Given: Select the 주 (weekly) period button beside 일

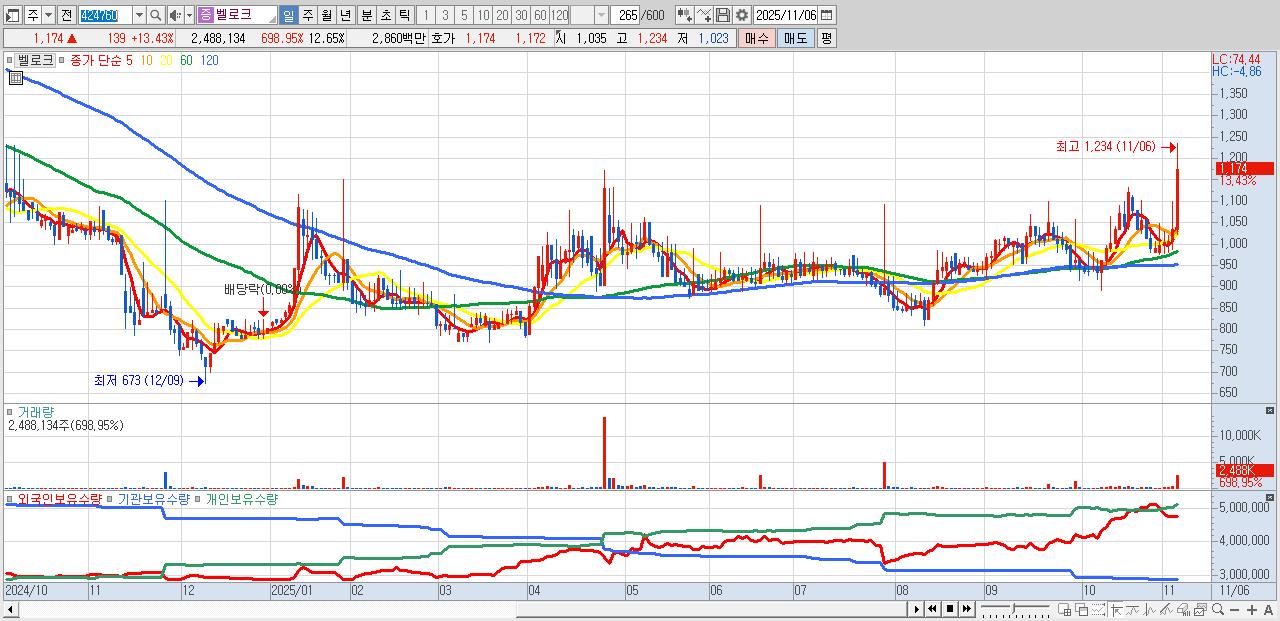Looking at the screenshot, I should (x=307, y=15).
